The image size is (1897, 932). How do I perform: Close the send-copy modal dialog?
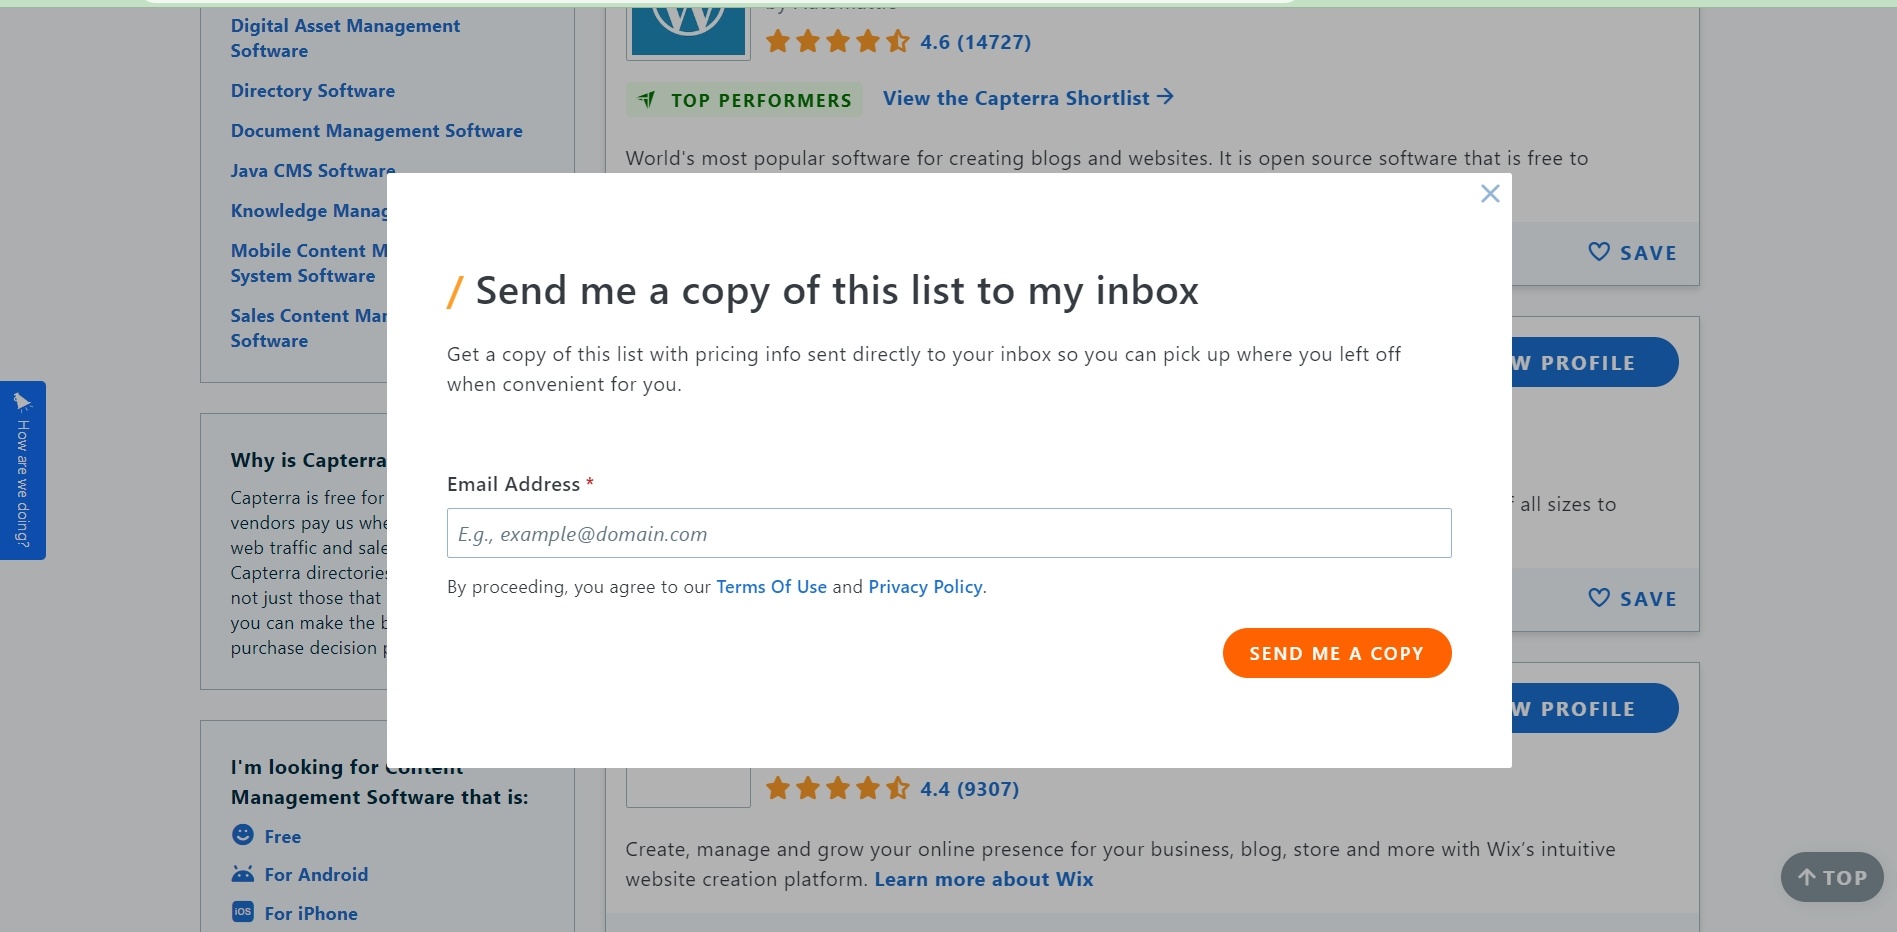(1490, 194)
